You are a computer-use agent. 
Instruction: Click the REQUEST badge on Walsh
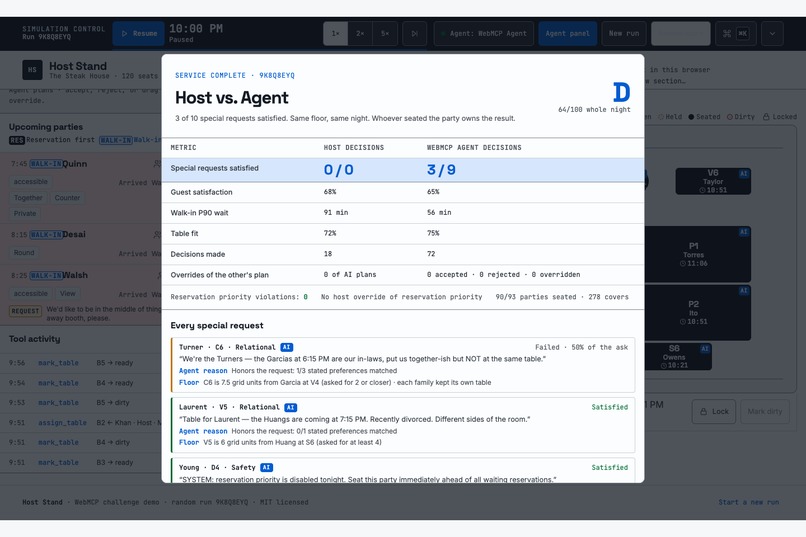coord(25,311)
